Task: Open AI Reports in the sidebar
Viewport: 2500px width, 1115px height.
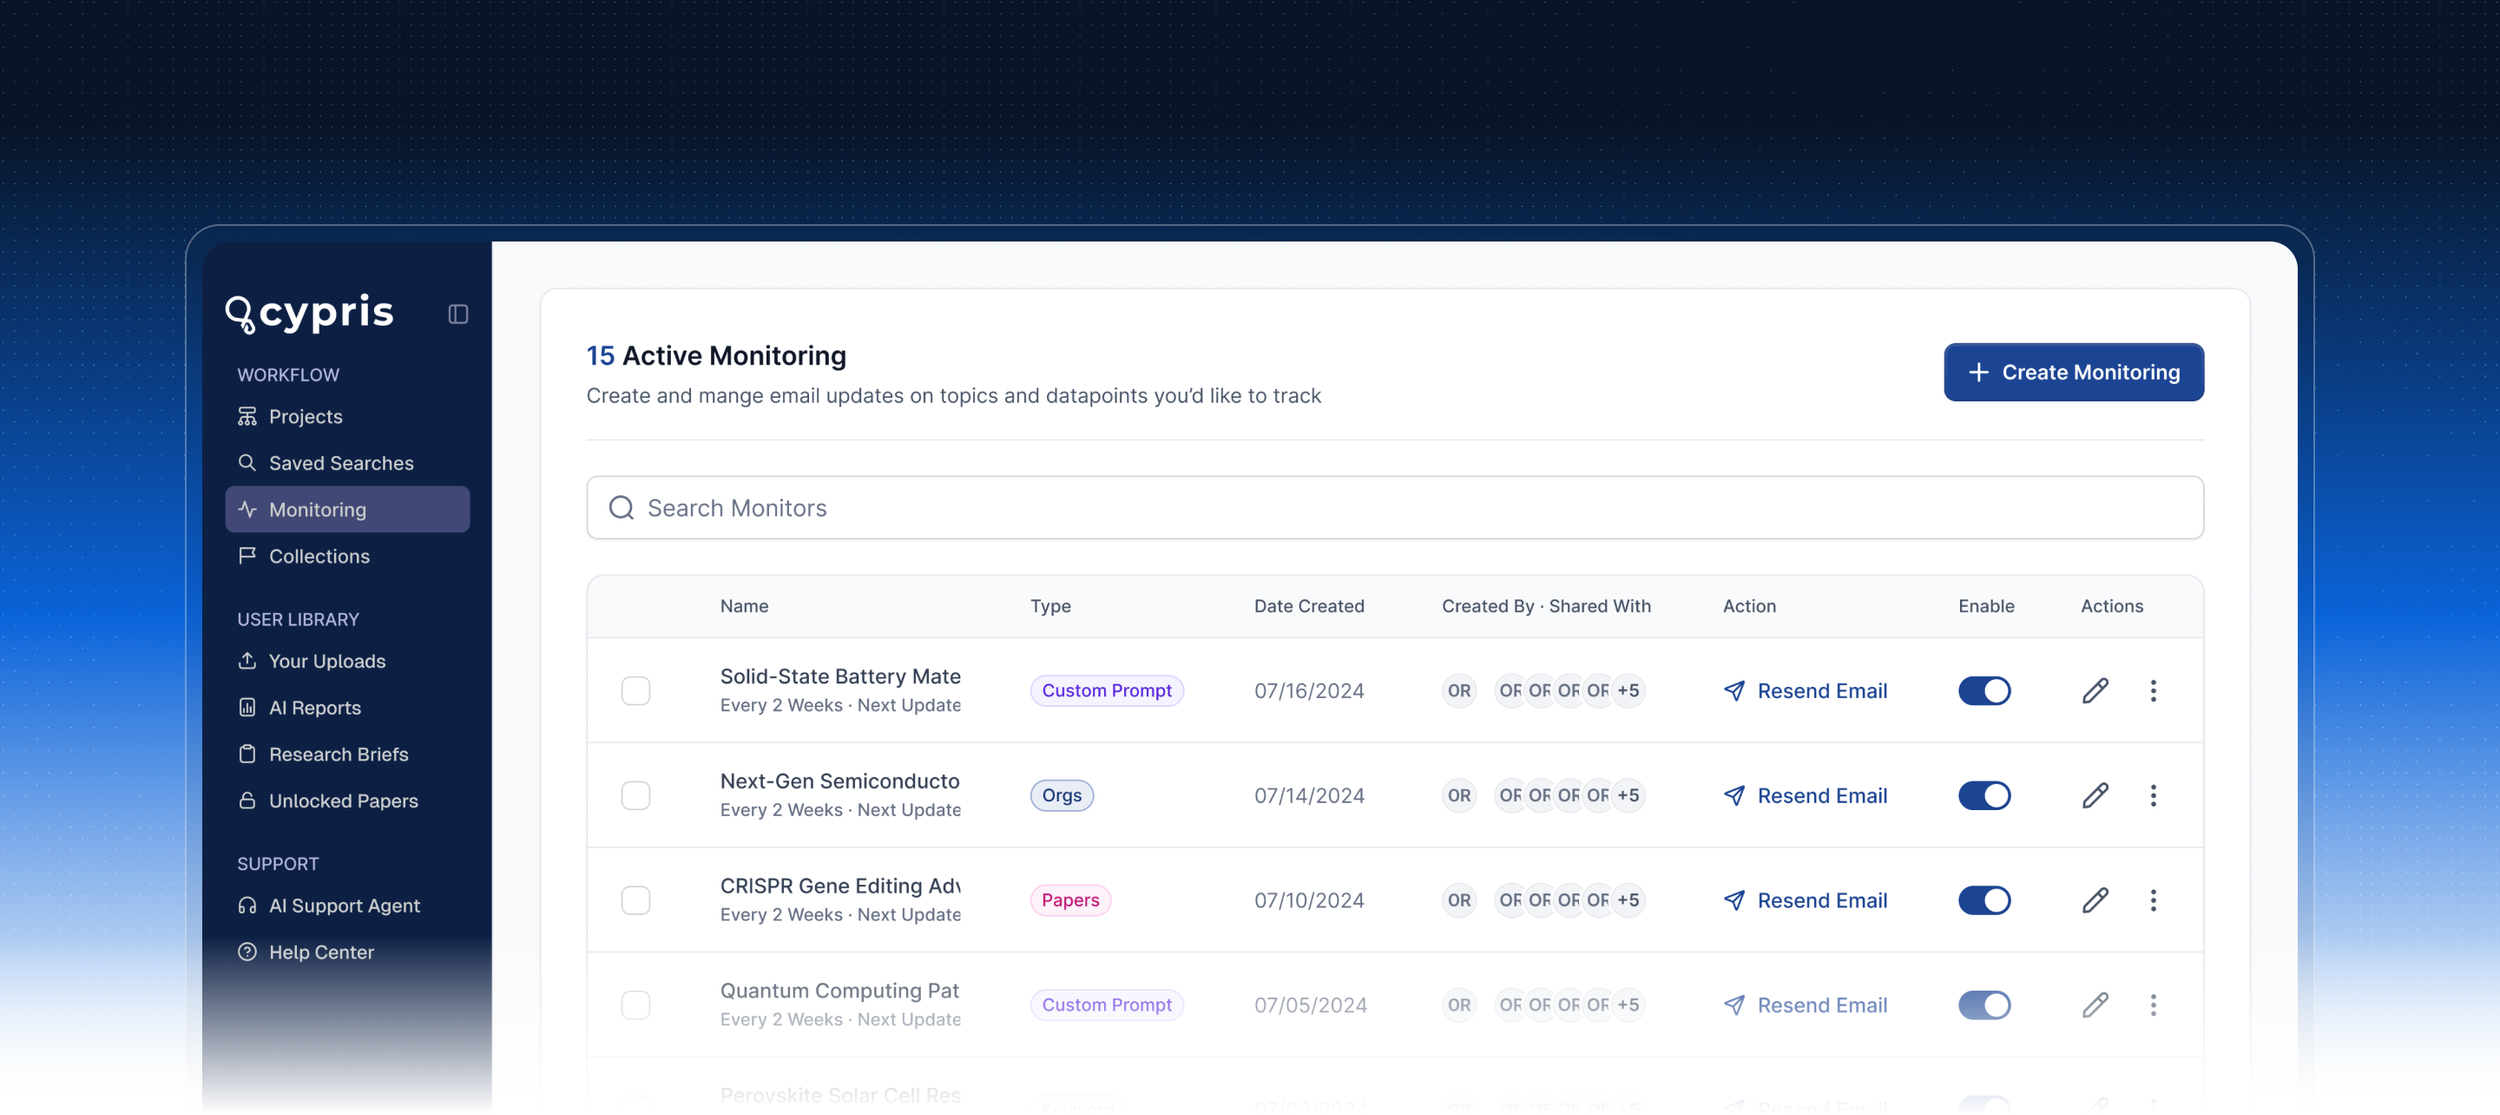Action: click(x=347, y=707)
